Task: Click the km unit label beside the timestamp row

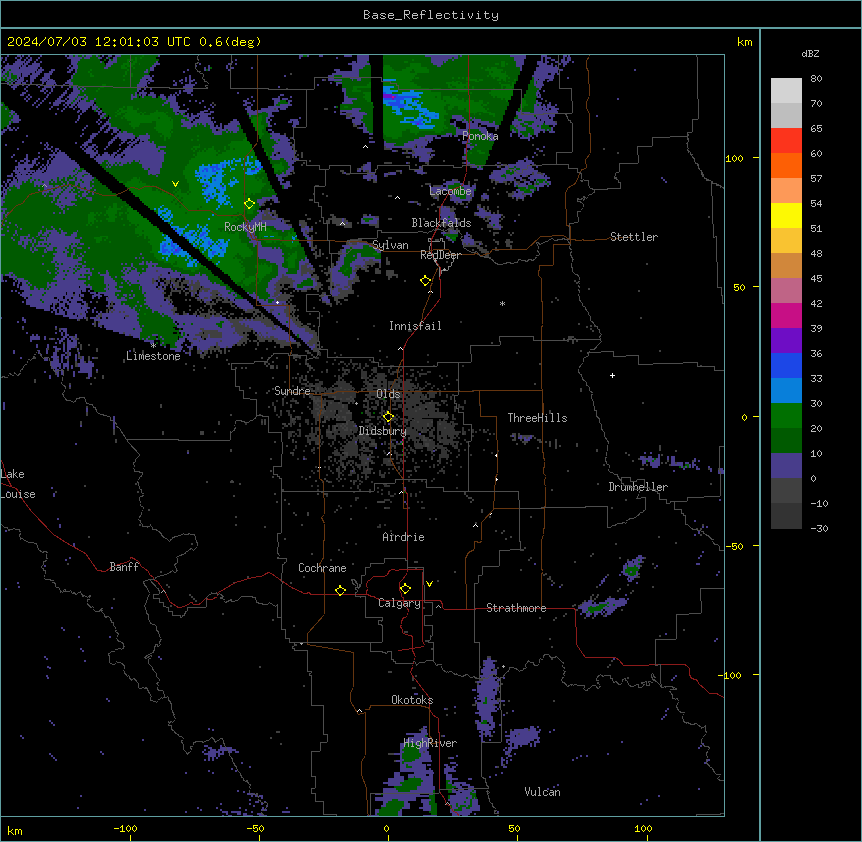Action: pos(744,42)
